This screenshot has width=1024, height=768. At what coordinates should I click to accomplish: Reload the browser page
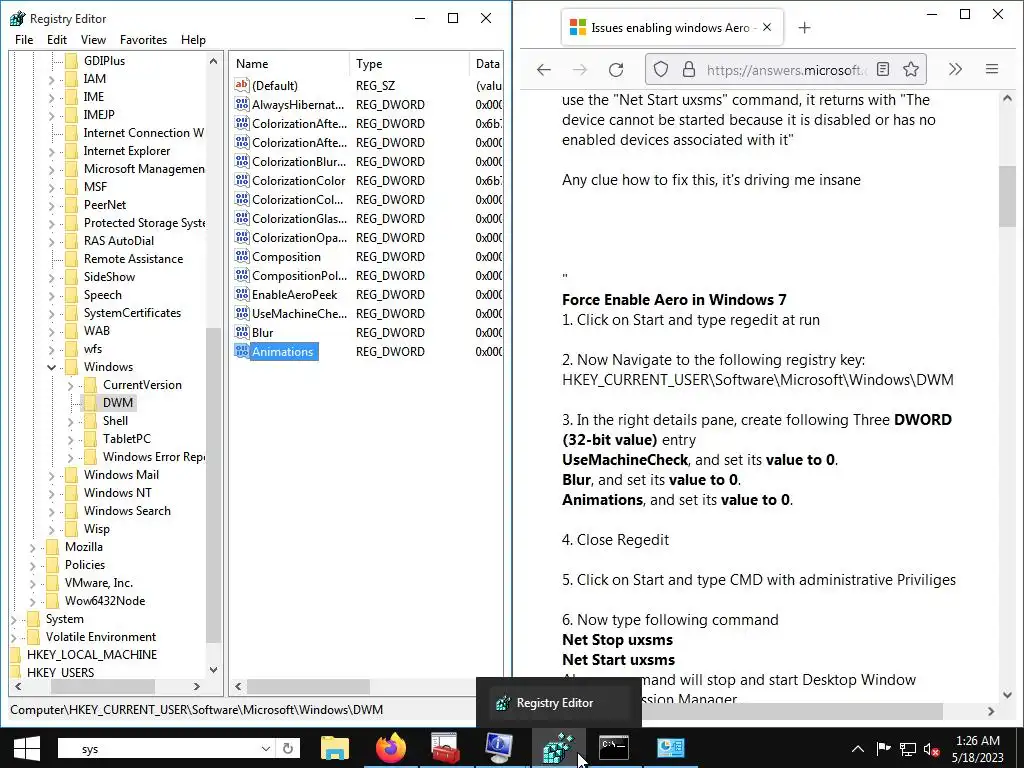tap(616, 69)
